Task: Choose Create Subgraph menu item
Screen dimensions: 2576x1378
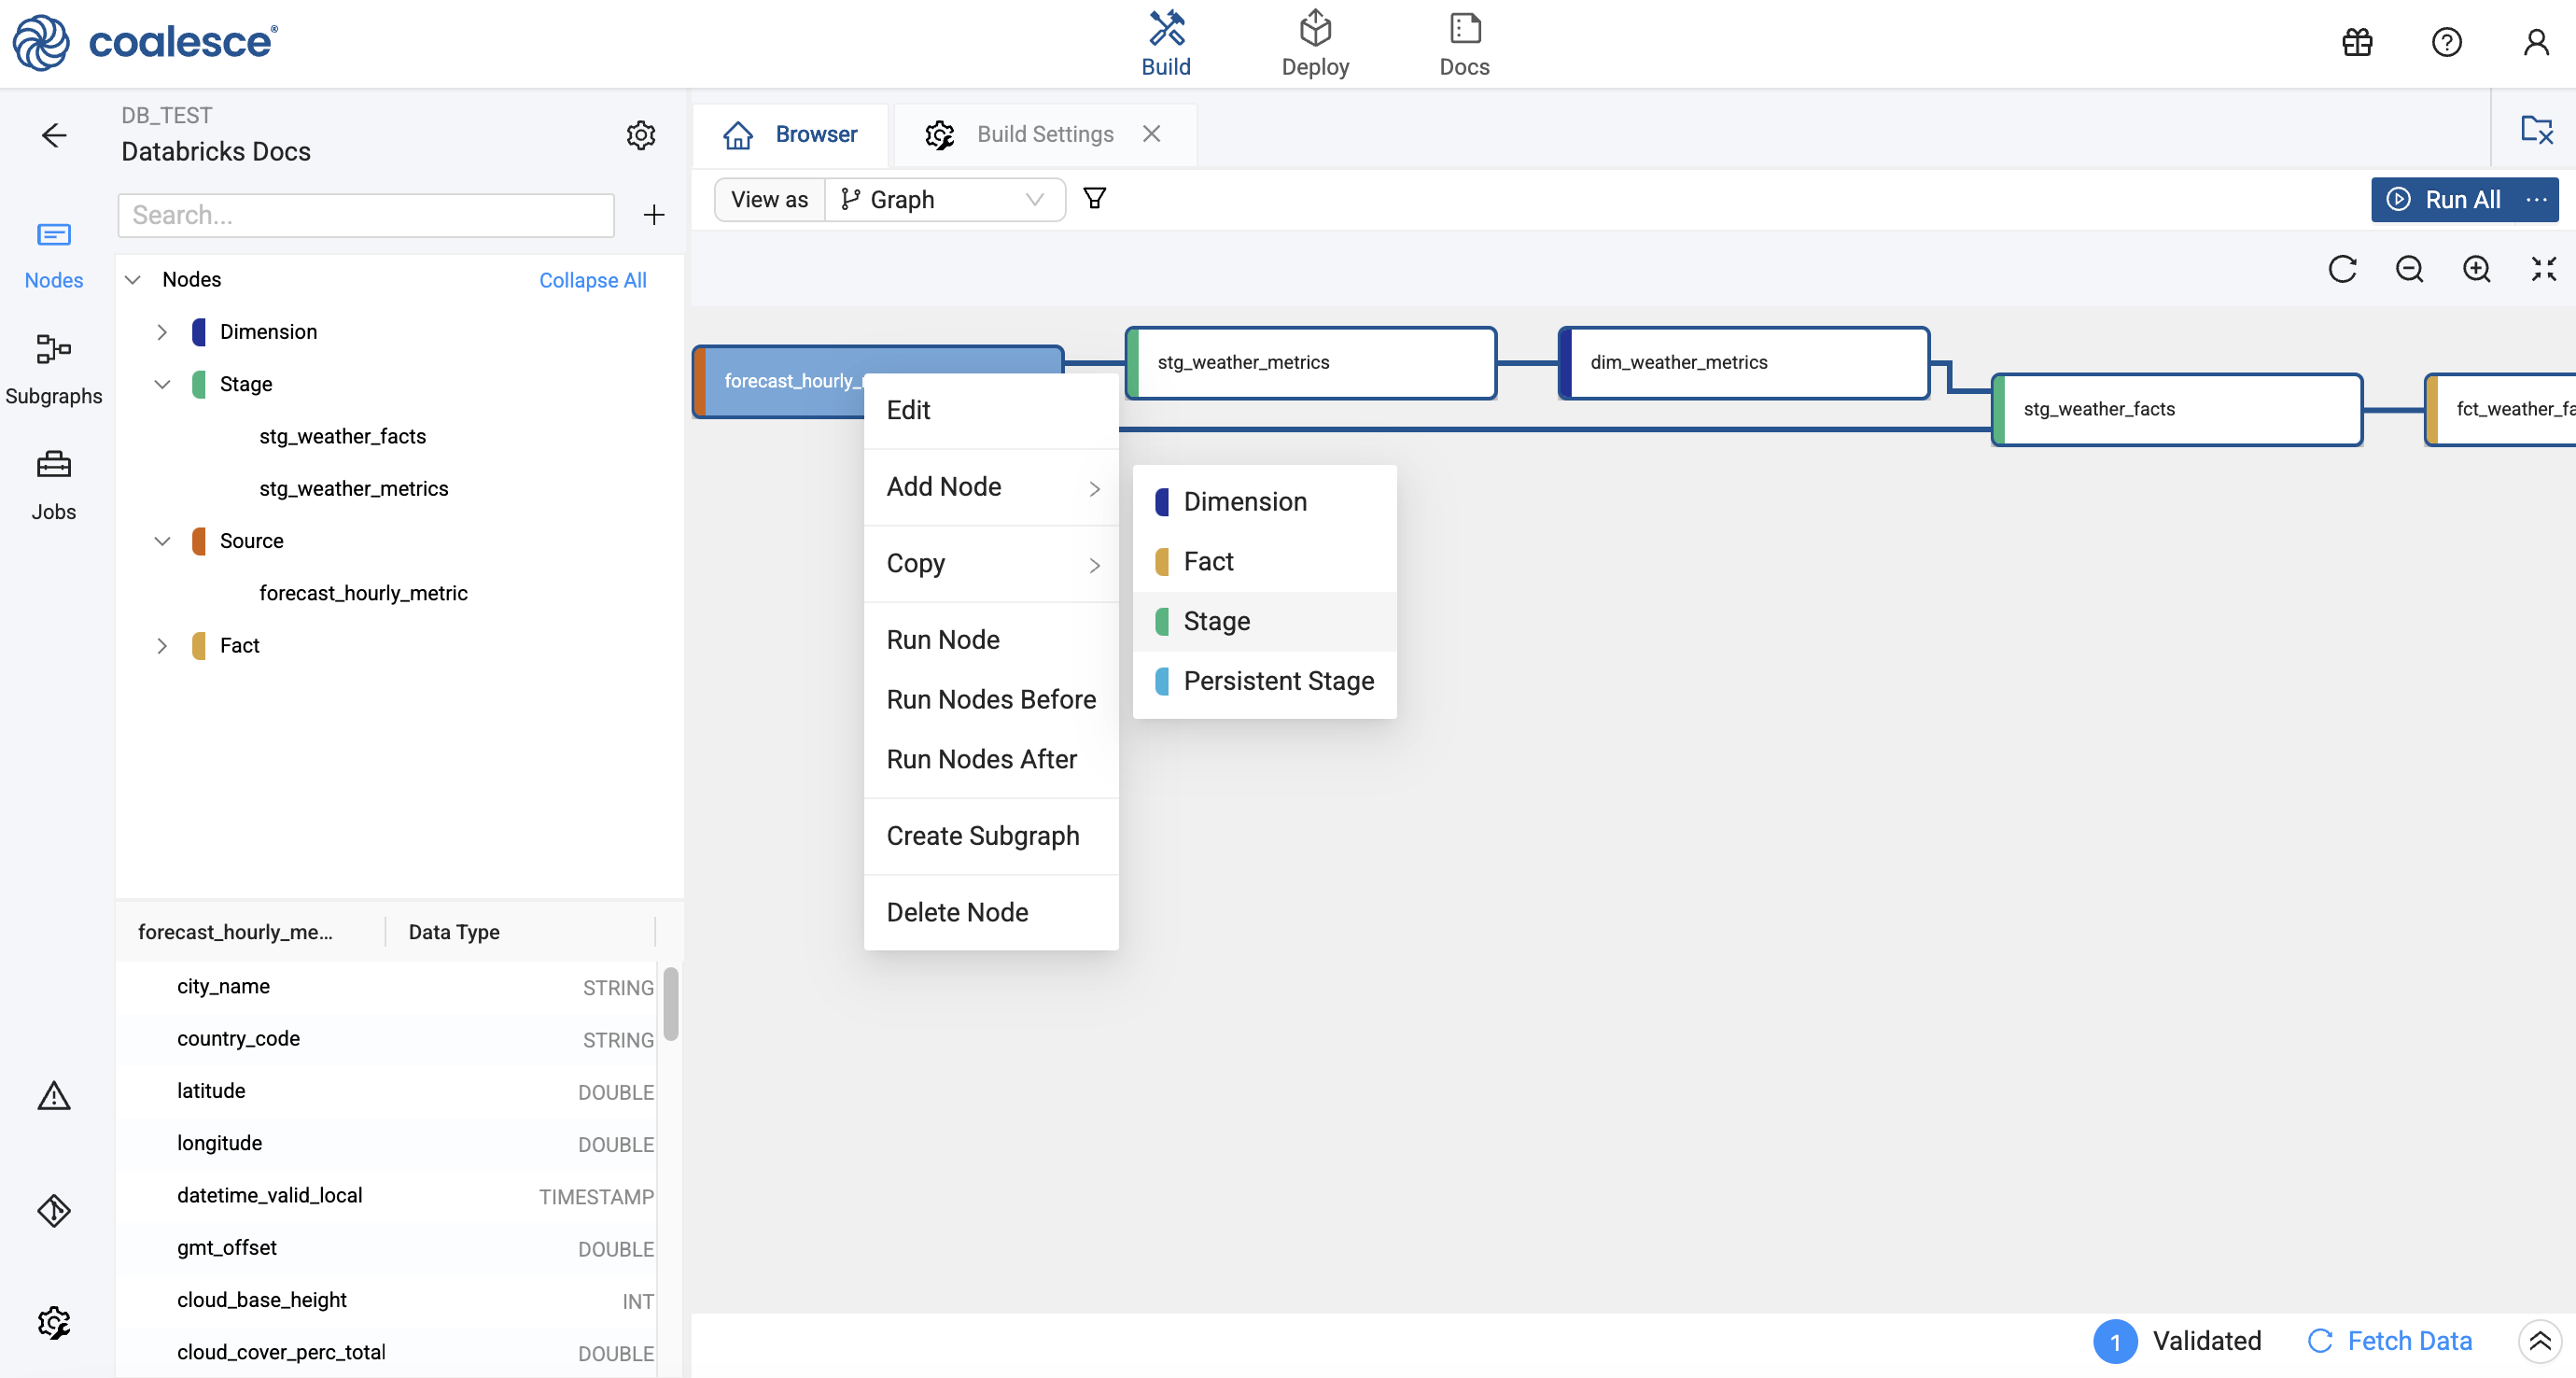Action: pos(990,836)
